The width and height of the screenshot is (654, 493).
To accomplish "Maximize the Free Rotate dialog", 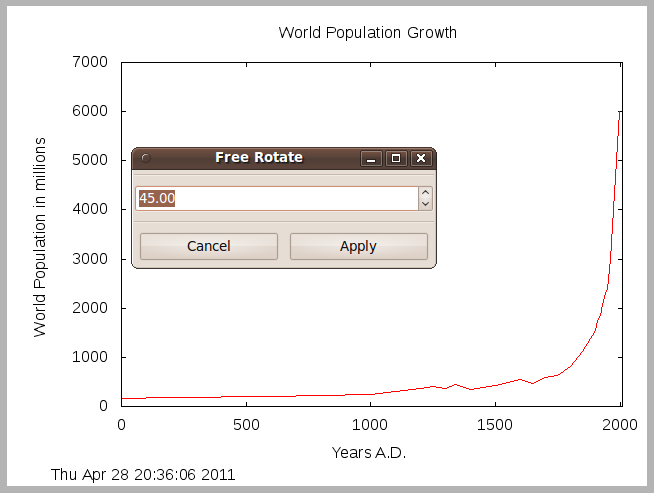I will coord(396,158).
